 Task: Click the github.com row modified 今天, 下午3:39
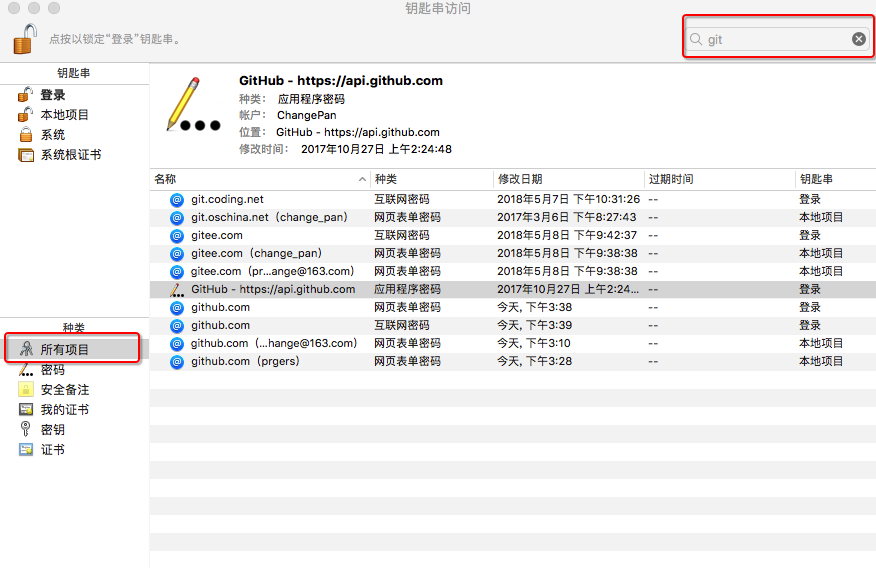[513, 325]
